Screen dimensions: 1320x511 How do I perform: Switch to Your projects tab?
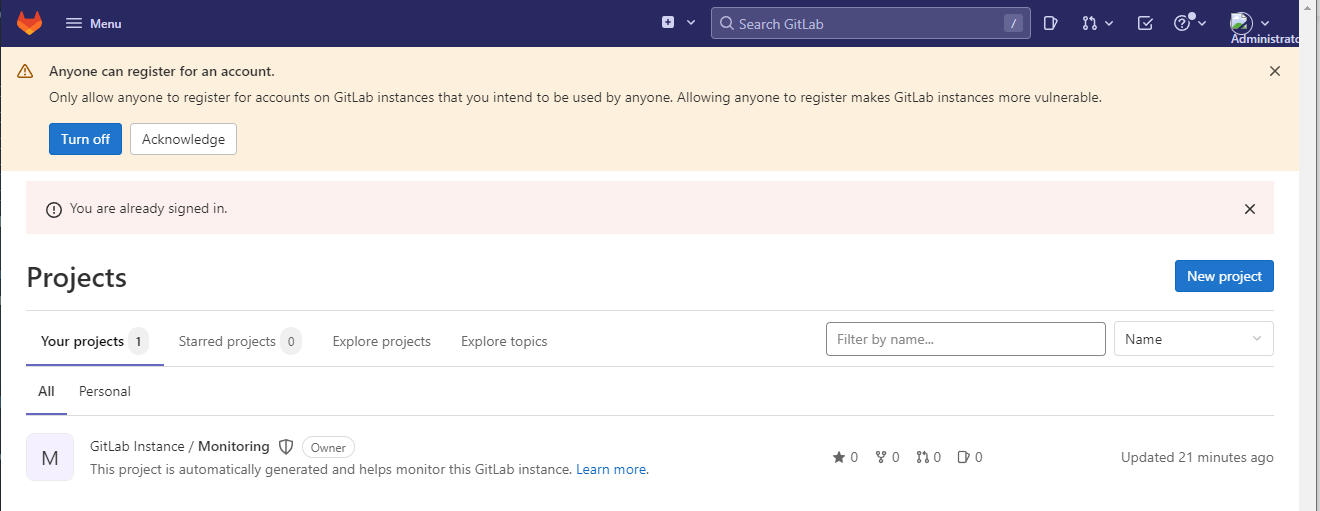pyautogui.click(x=94, y=341)
